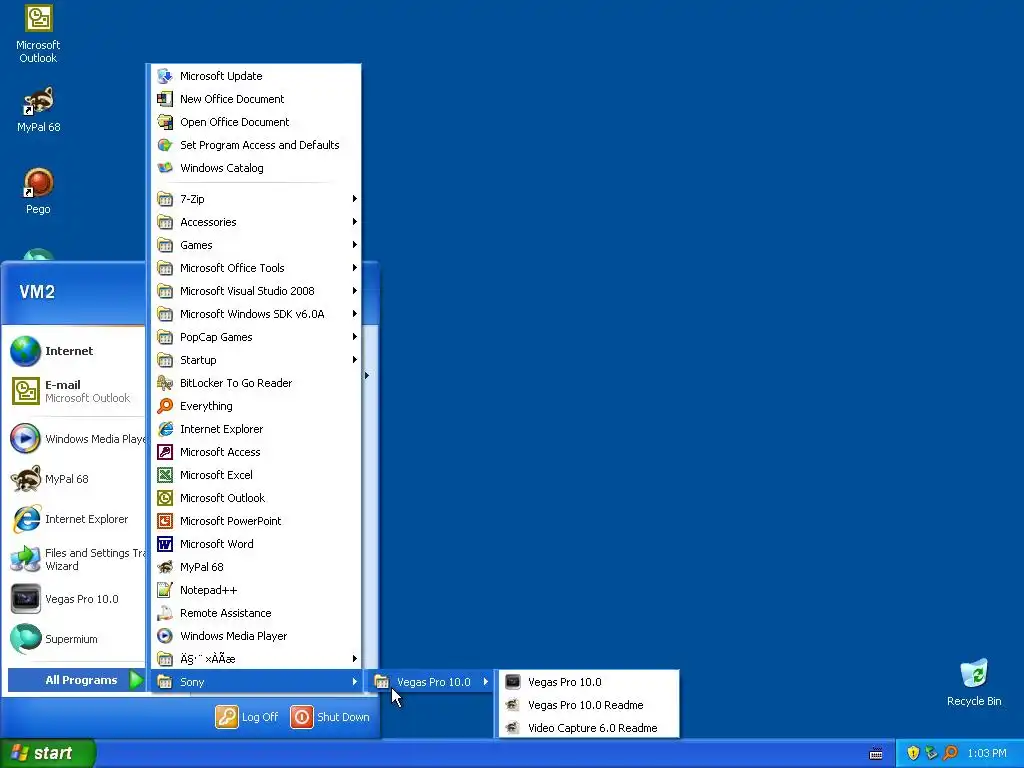The image size is (1024, 768).
Task: Expand the Accessories submenu
Action: [256, 222]
